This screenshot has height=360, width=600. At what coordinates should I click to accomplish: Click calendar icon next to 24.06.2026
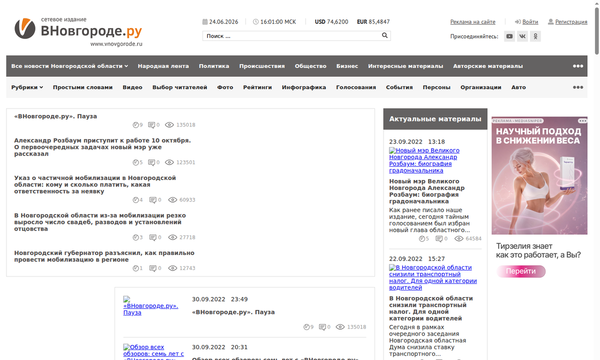coord(205,22)
